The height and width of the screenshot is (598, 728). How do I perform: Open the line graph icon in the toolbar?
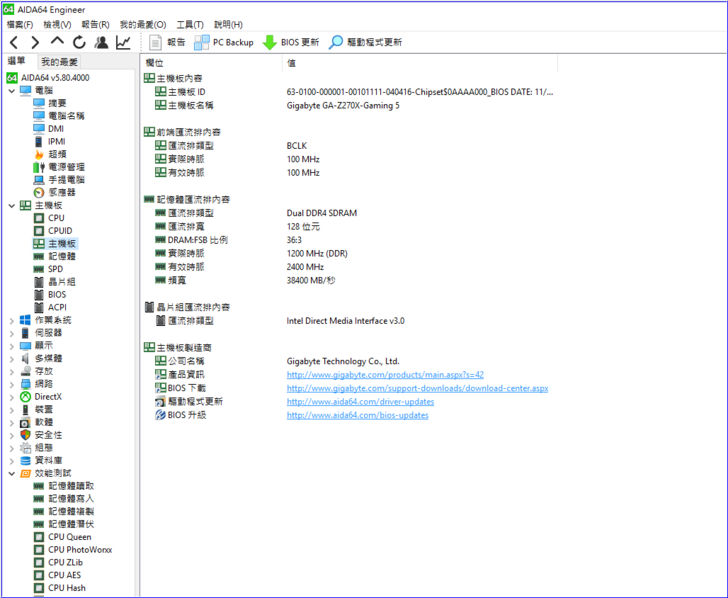point(123,43)
